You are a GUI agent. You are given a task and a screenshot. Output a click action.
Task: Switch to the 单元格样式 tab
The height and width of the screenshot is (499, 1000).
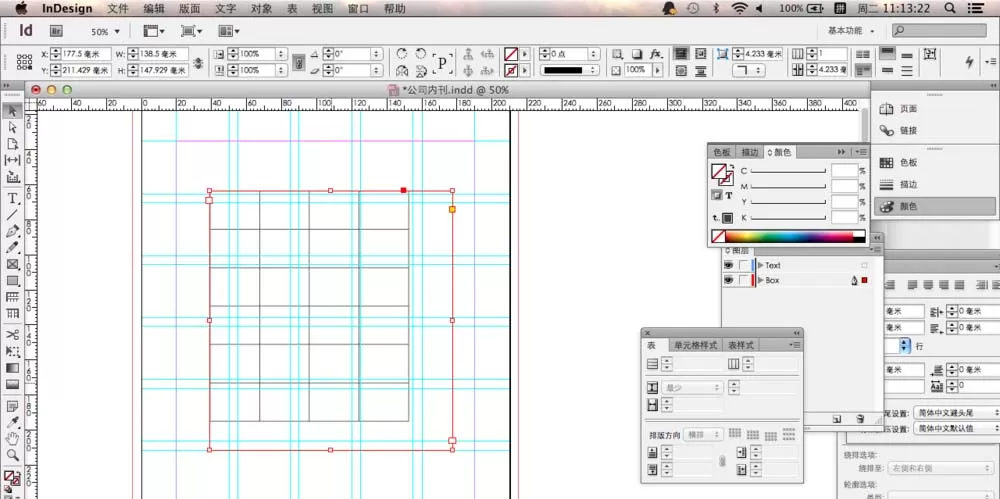(696, 345)
